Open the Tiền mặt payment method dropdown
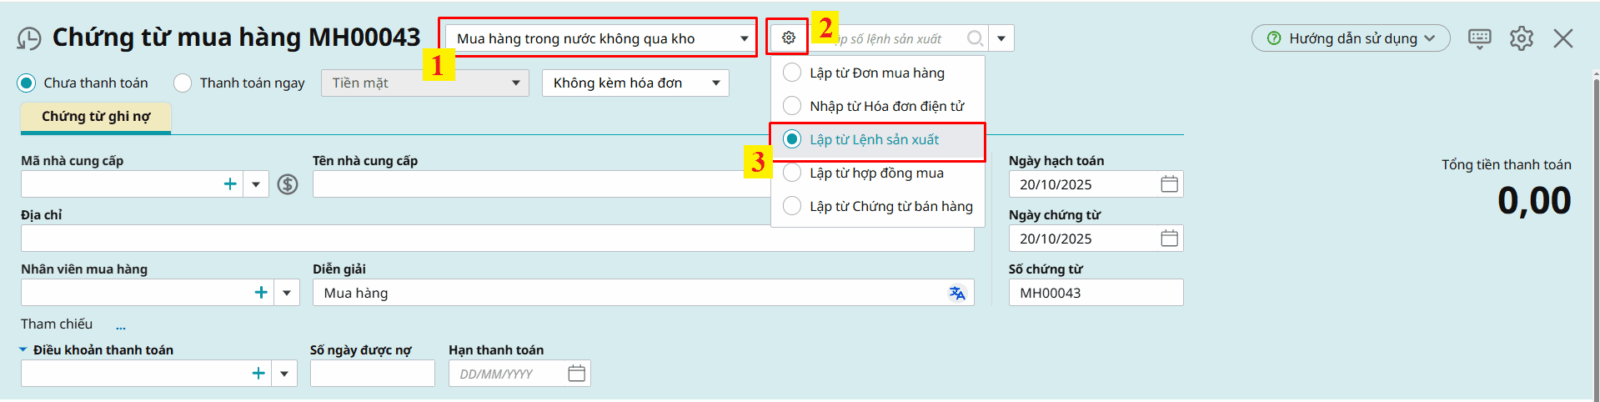 tap(425, 83)
